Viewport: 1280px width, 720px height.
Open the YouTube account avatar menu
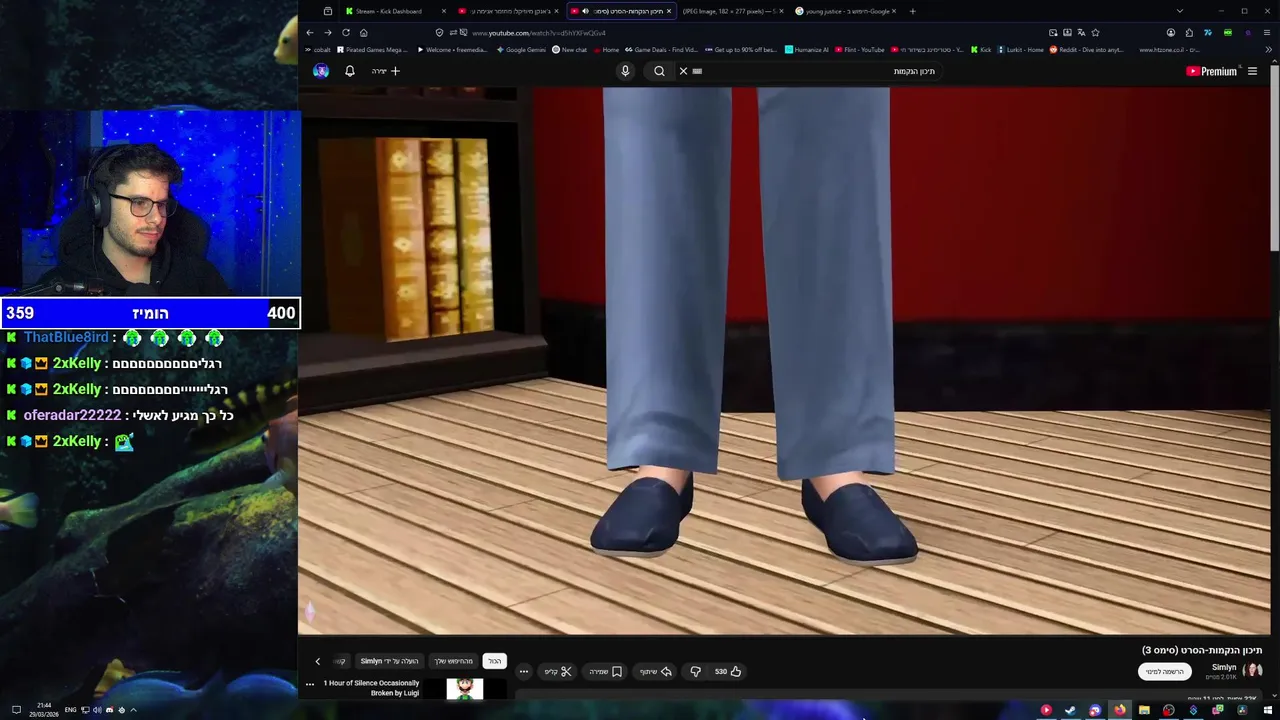pyautogui.click(x=321, y=71)
